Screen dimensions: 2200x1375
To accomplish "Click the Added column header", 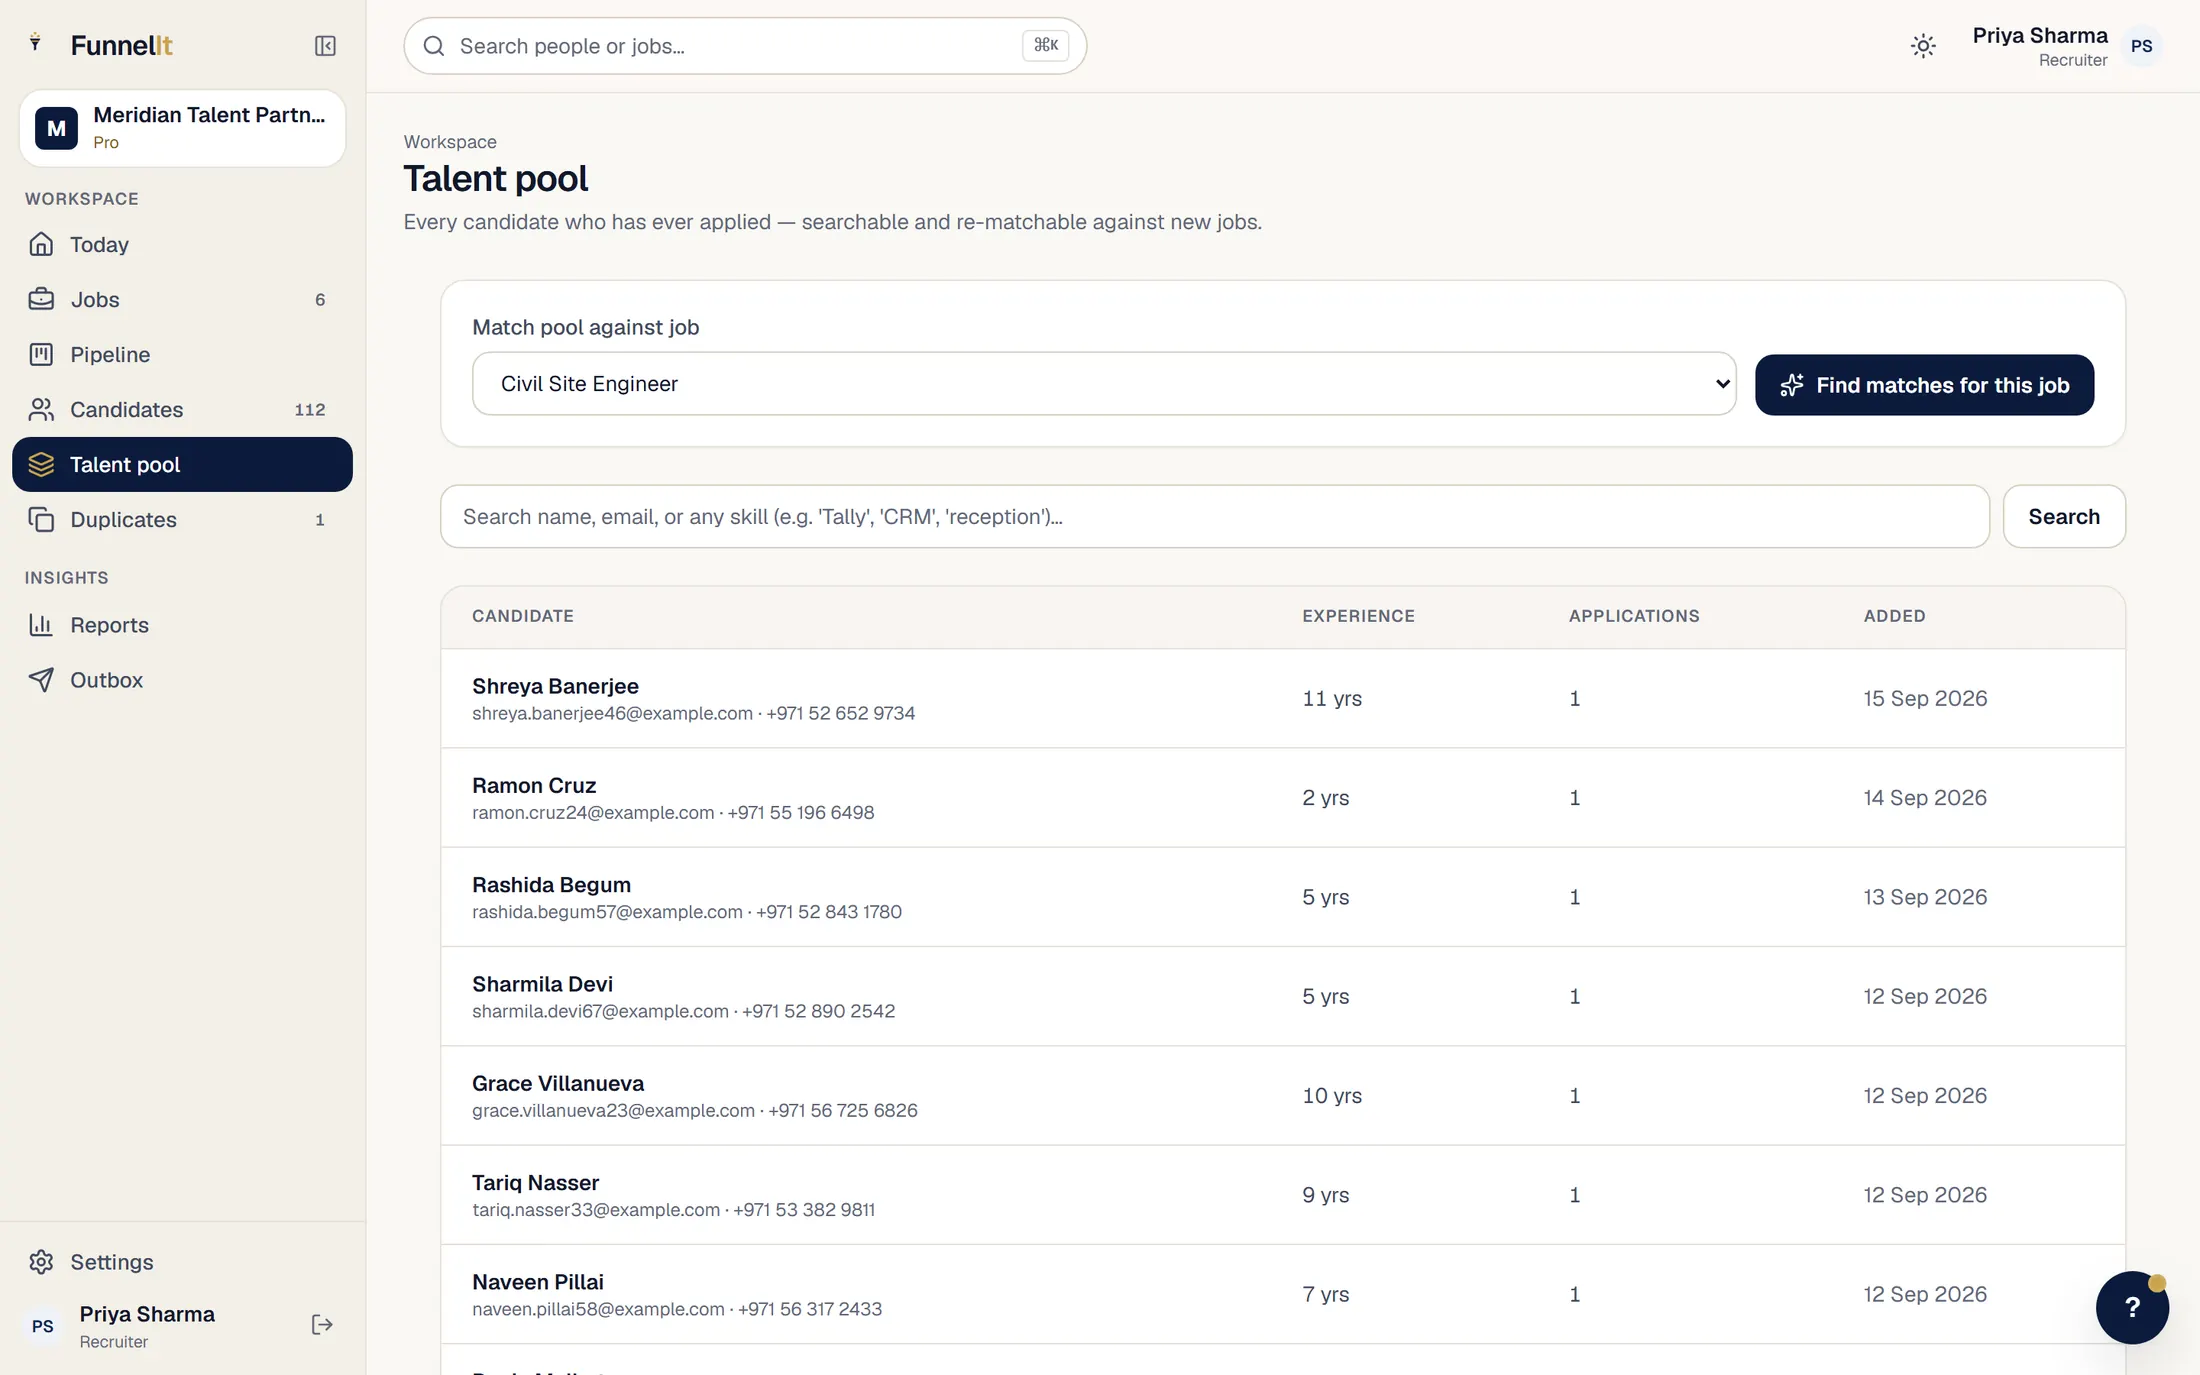I will [1894, 616].
